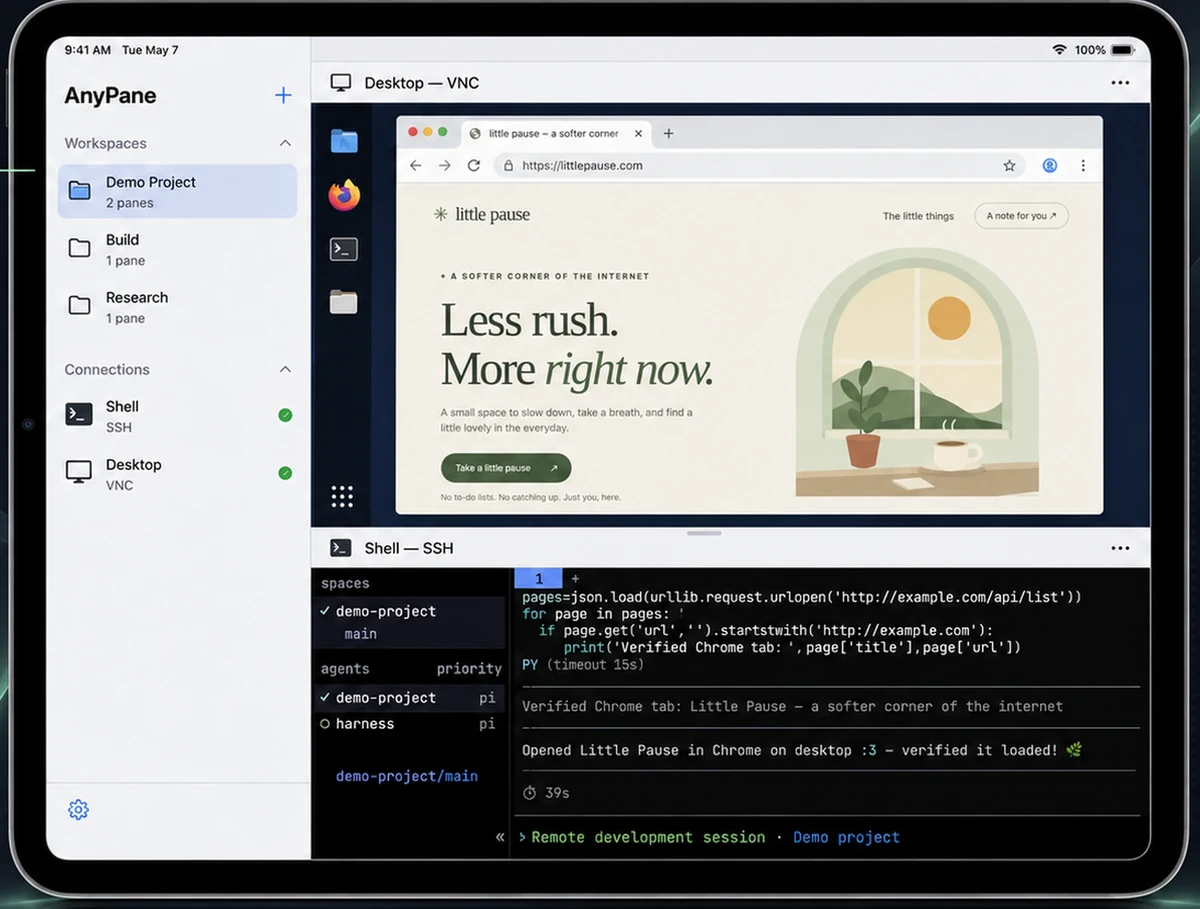Click the Verified Chrome tab output line
Viewport: 1200px width, 909px height.
click(793, 706)
